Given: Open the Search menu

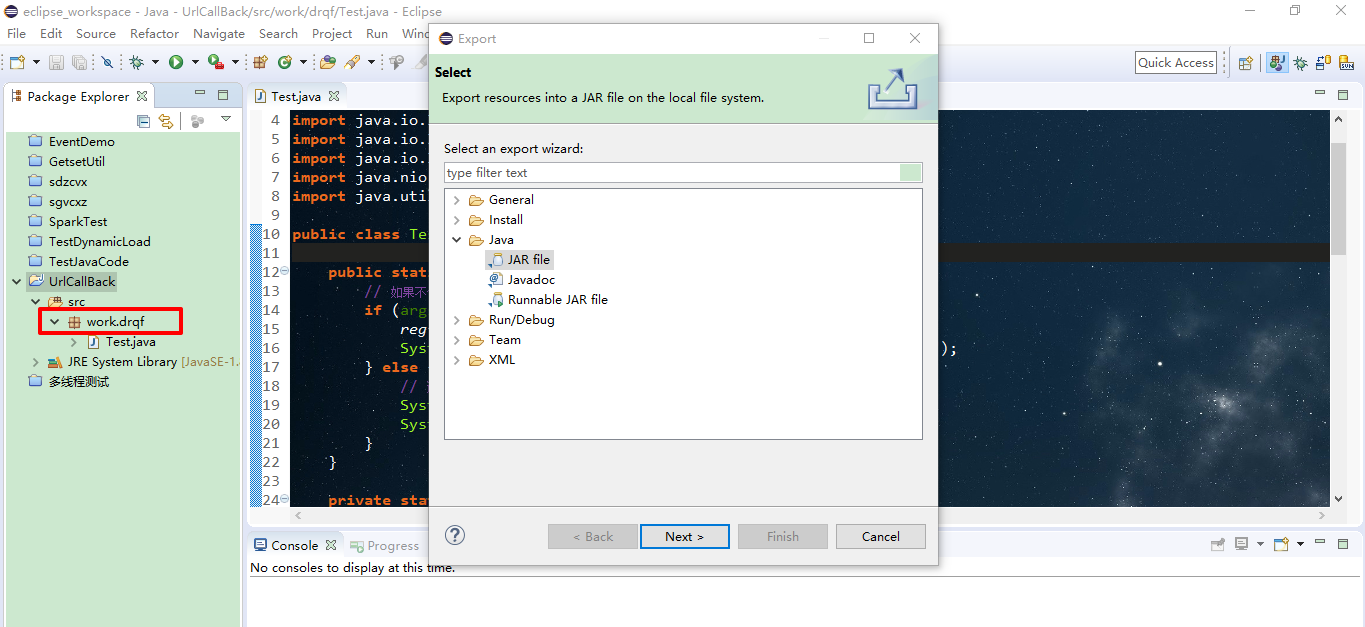Looking at the screenshot, I should point(278,33).
